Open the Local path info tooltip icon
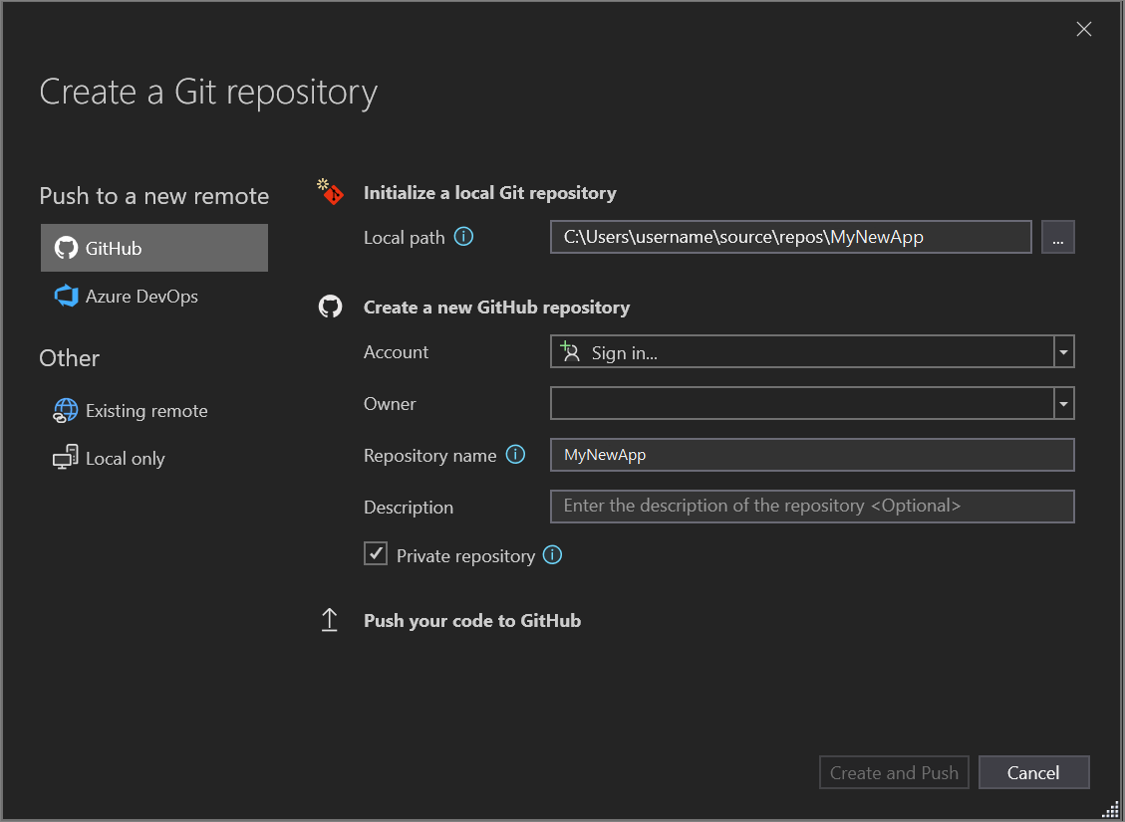 pos(461,236)
